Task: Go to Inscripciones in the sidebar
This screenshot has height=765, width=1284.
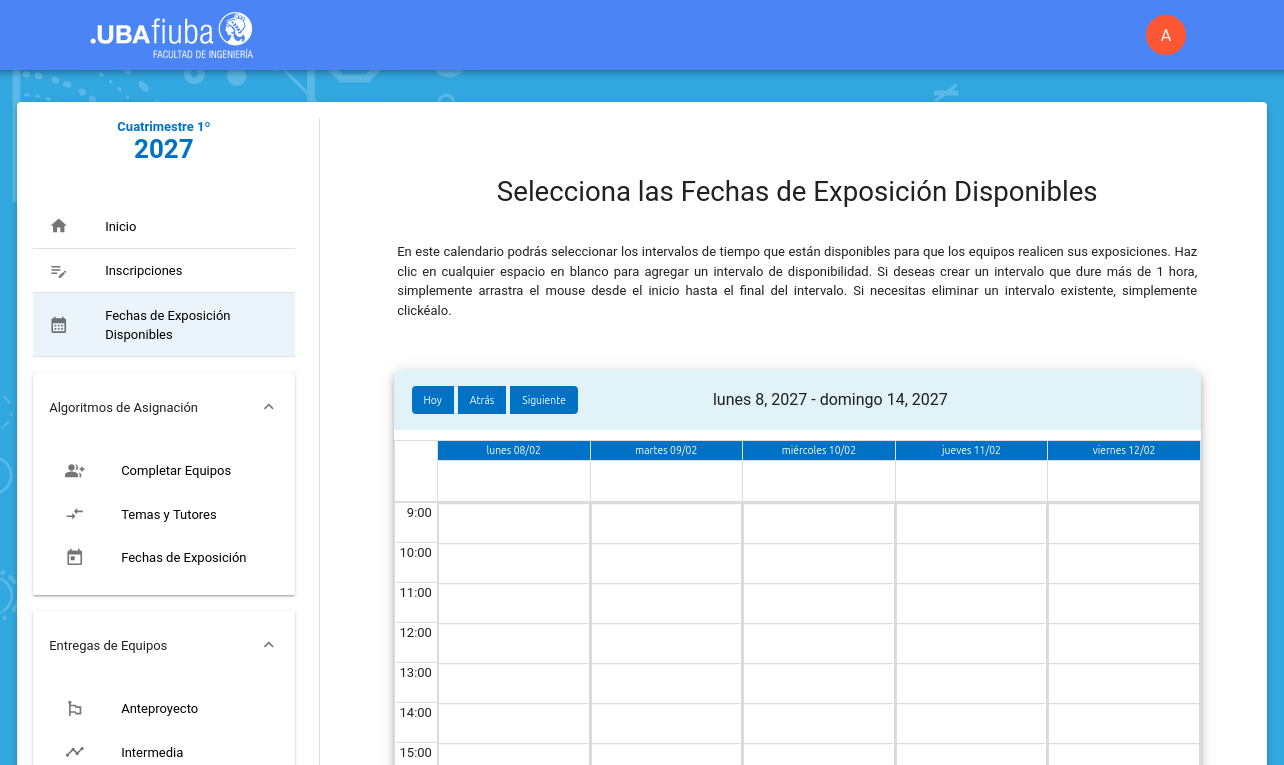Action: pos(144,271)
